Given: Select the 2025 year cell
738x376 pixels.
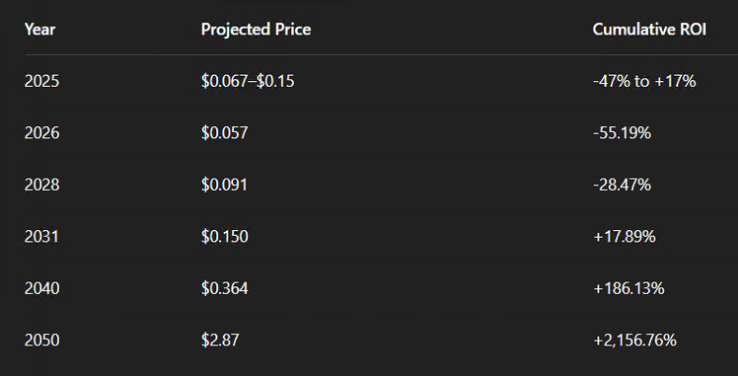Looking at the screenshot, I should coord(42,81).
